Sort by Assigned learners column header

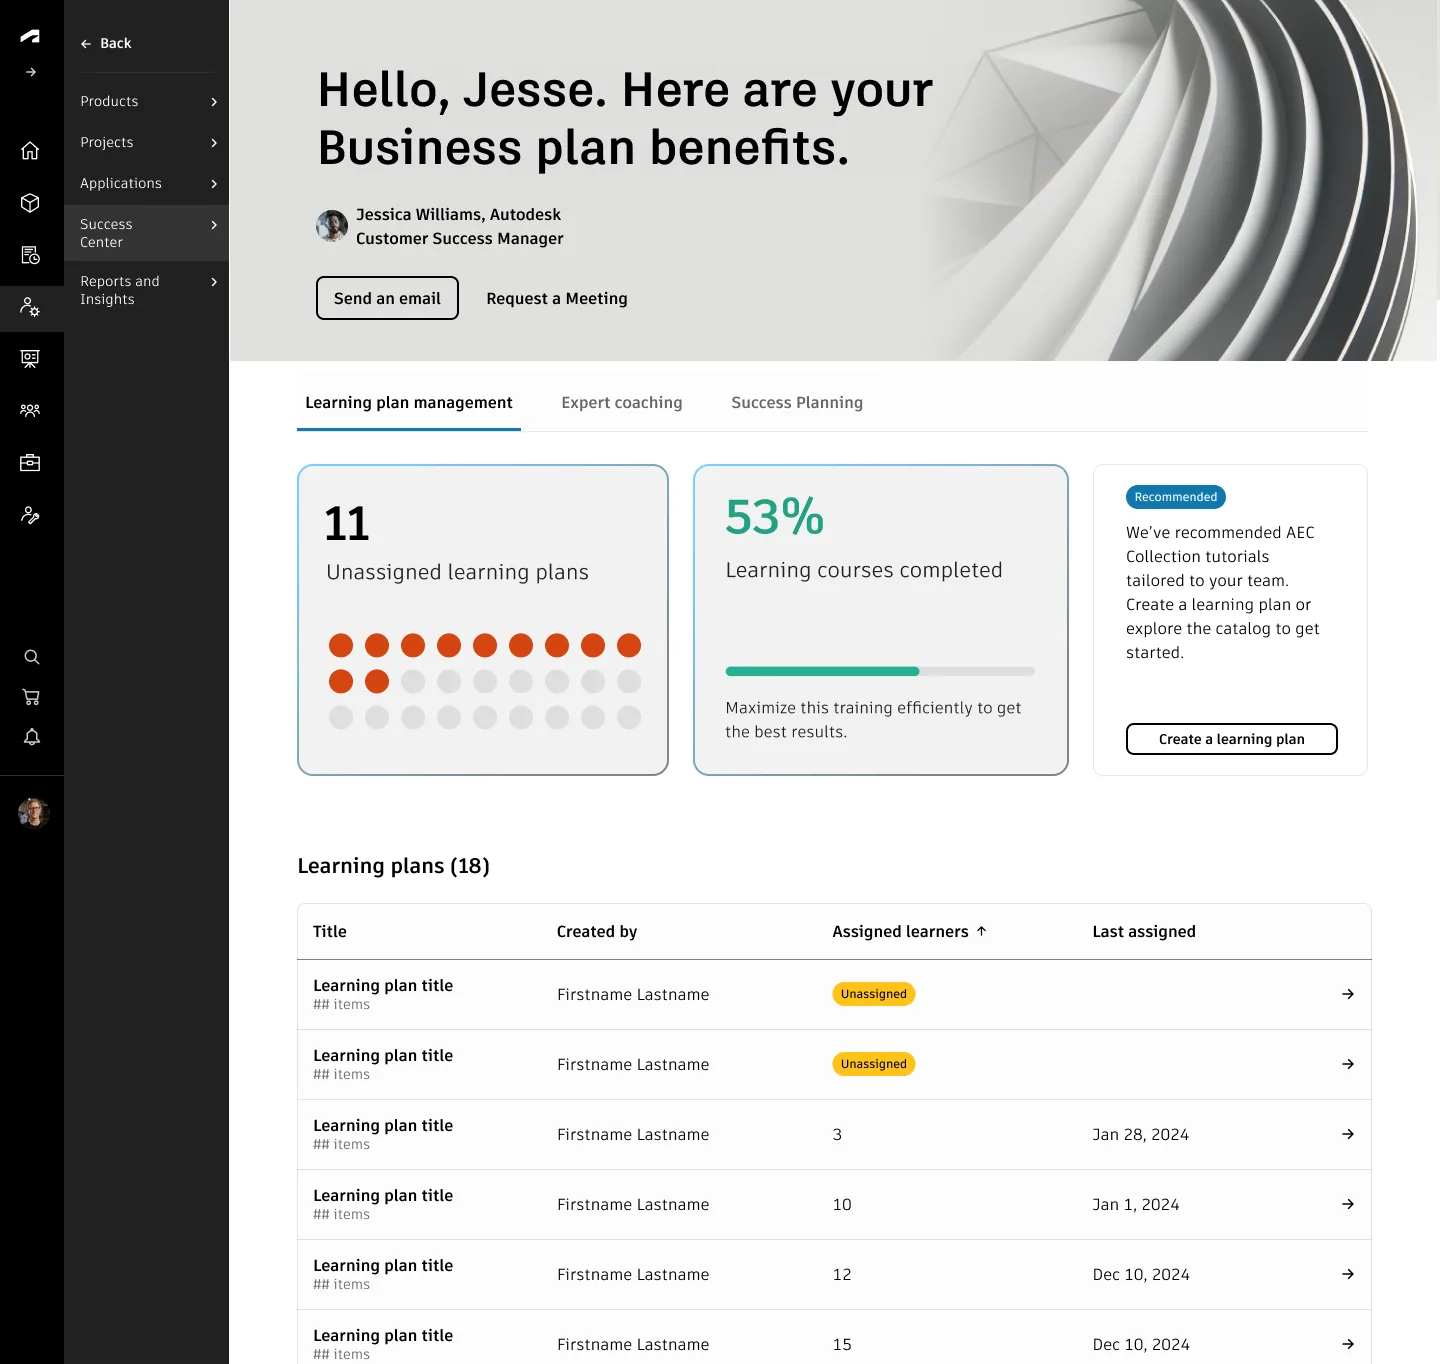click(x=901, y=931)
